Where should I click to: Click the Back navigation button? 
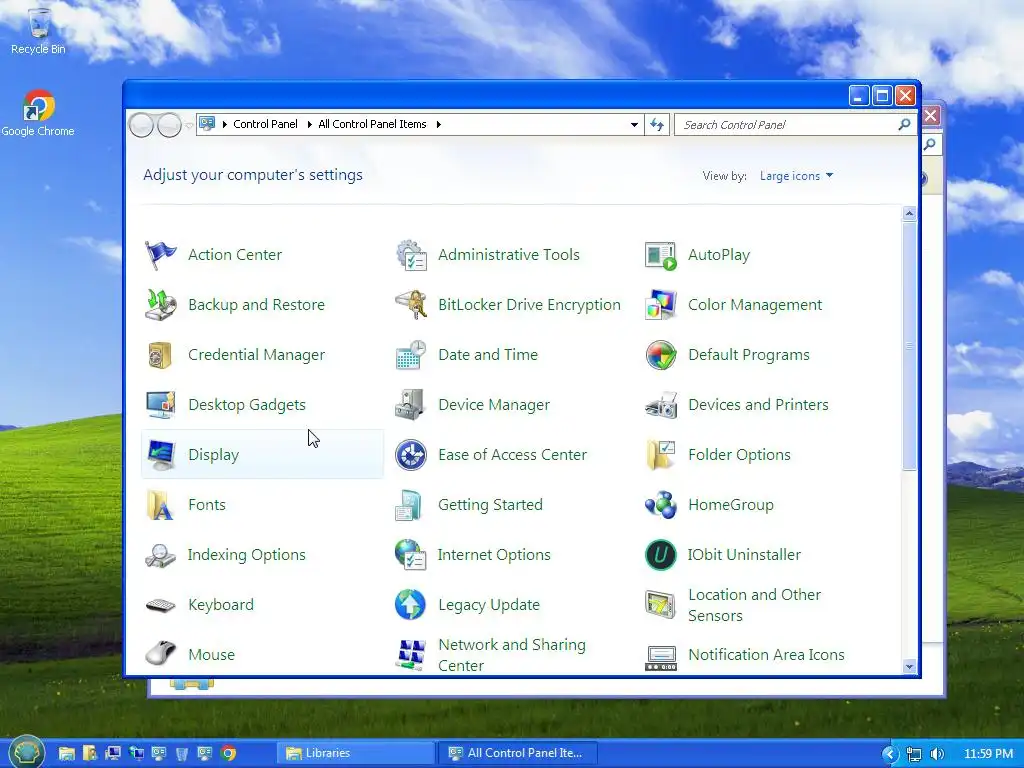pos(142,125)
